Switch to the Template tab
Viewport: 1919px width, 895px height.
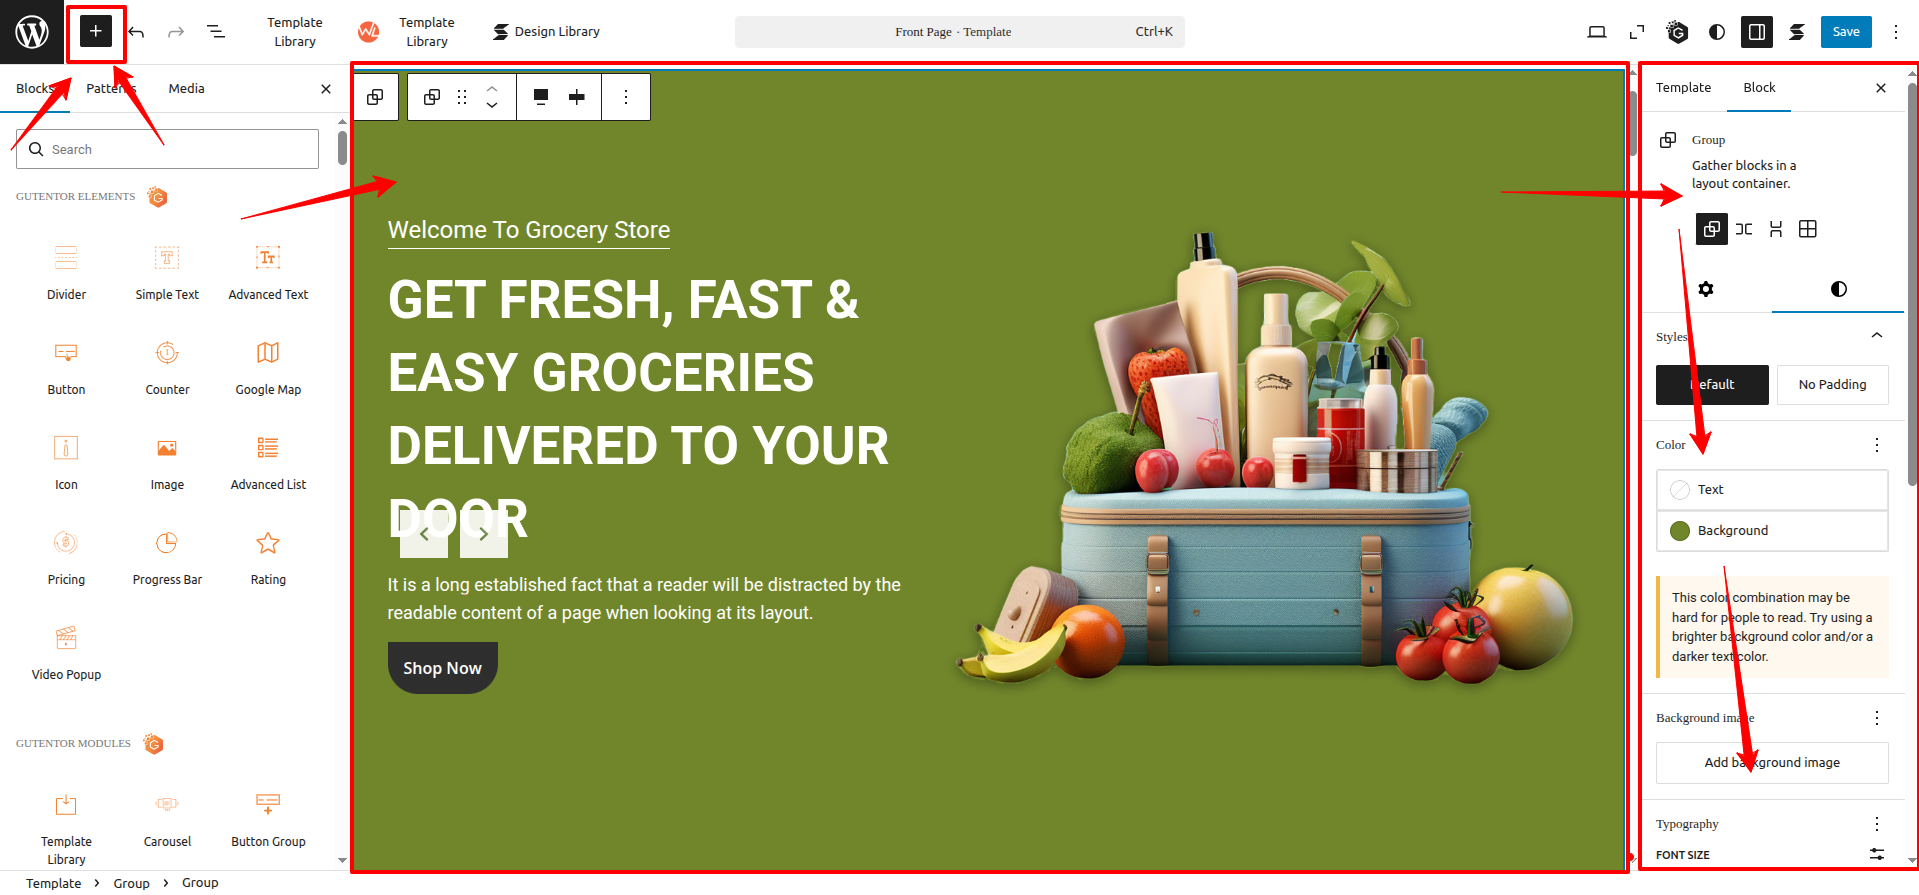[x=1683, y=88]
